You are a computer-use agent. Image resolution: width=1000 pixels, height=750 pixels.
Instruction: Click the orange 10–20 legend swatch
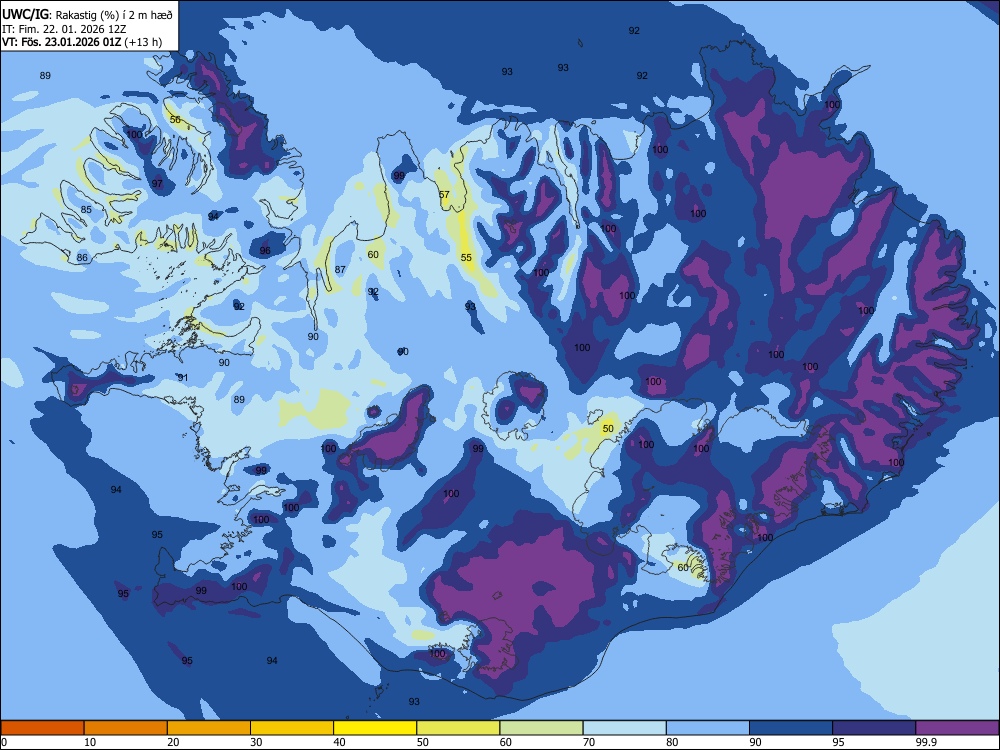(126, 728)
